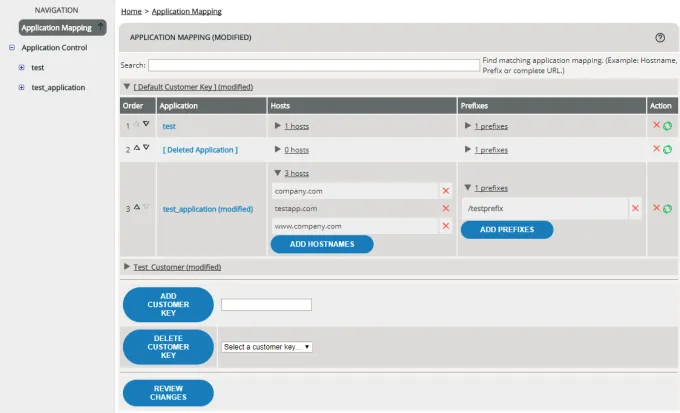The height and width of the screenshot is (413, 680).
Task: Open the help question mark icon
Action: click(x=660, y=37)
